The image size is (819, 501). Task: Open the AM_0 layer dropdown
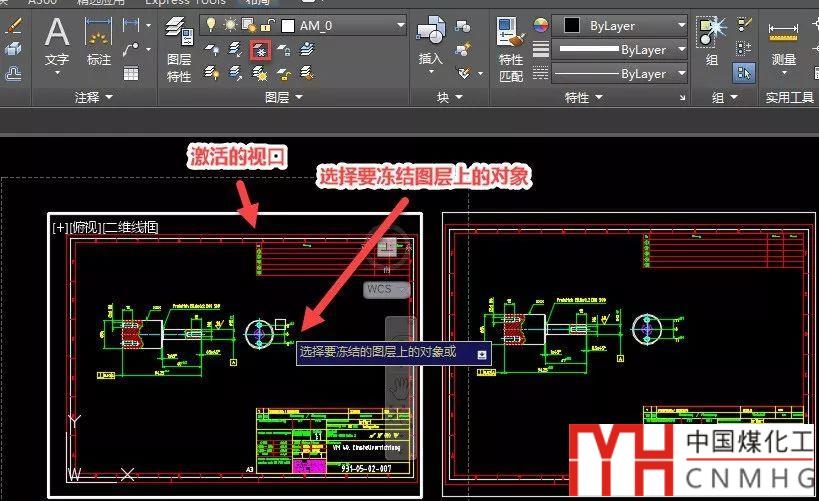tap(400, 25)
